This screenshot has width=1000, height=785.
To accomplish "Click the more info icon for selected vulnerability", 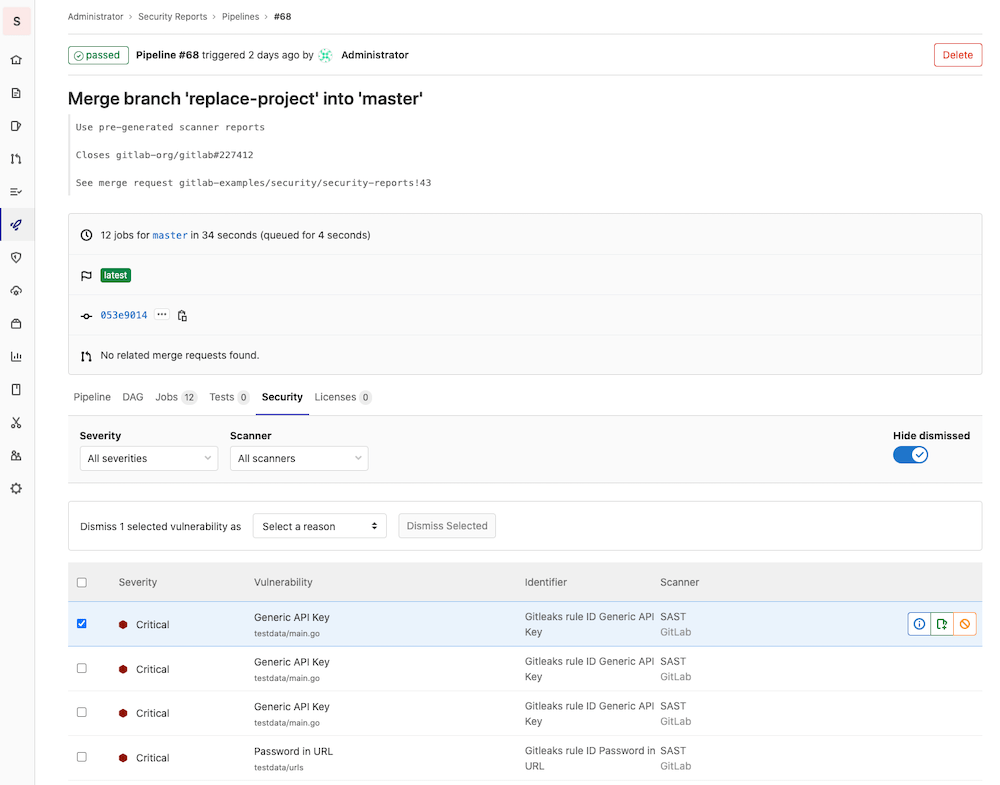I will click(x=919, y=624).
